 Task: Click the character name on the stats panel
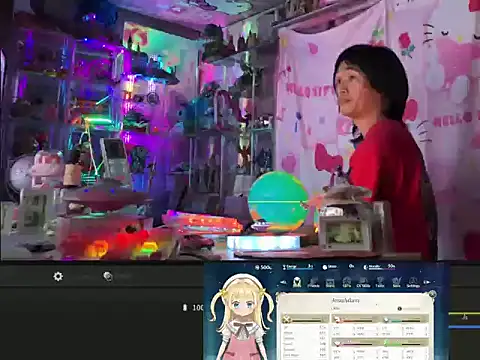coord(346,300)
